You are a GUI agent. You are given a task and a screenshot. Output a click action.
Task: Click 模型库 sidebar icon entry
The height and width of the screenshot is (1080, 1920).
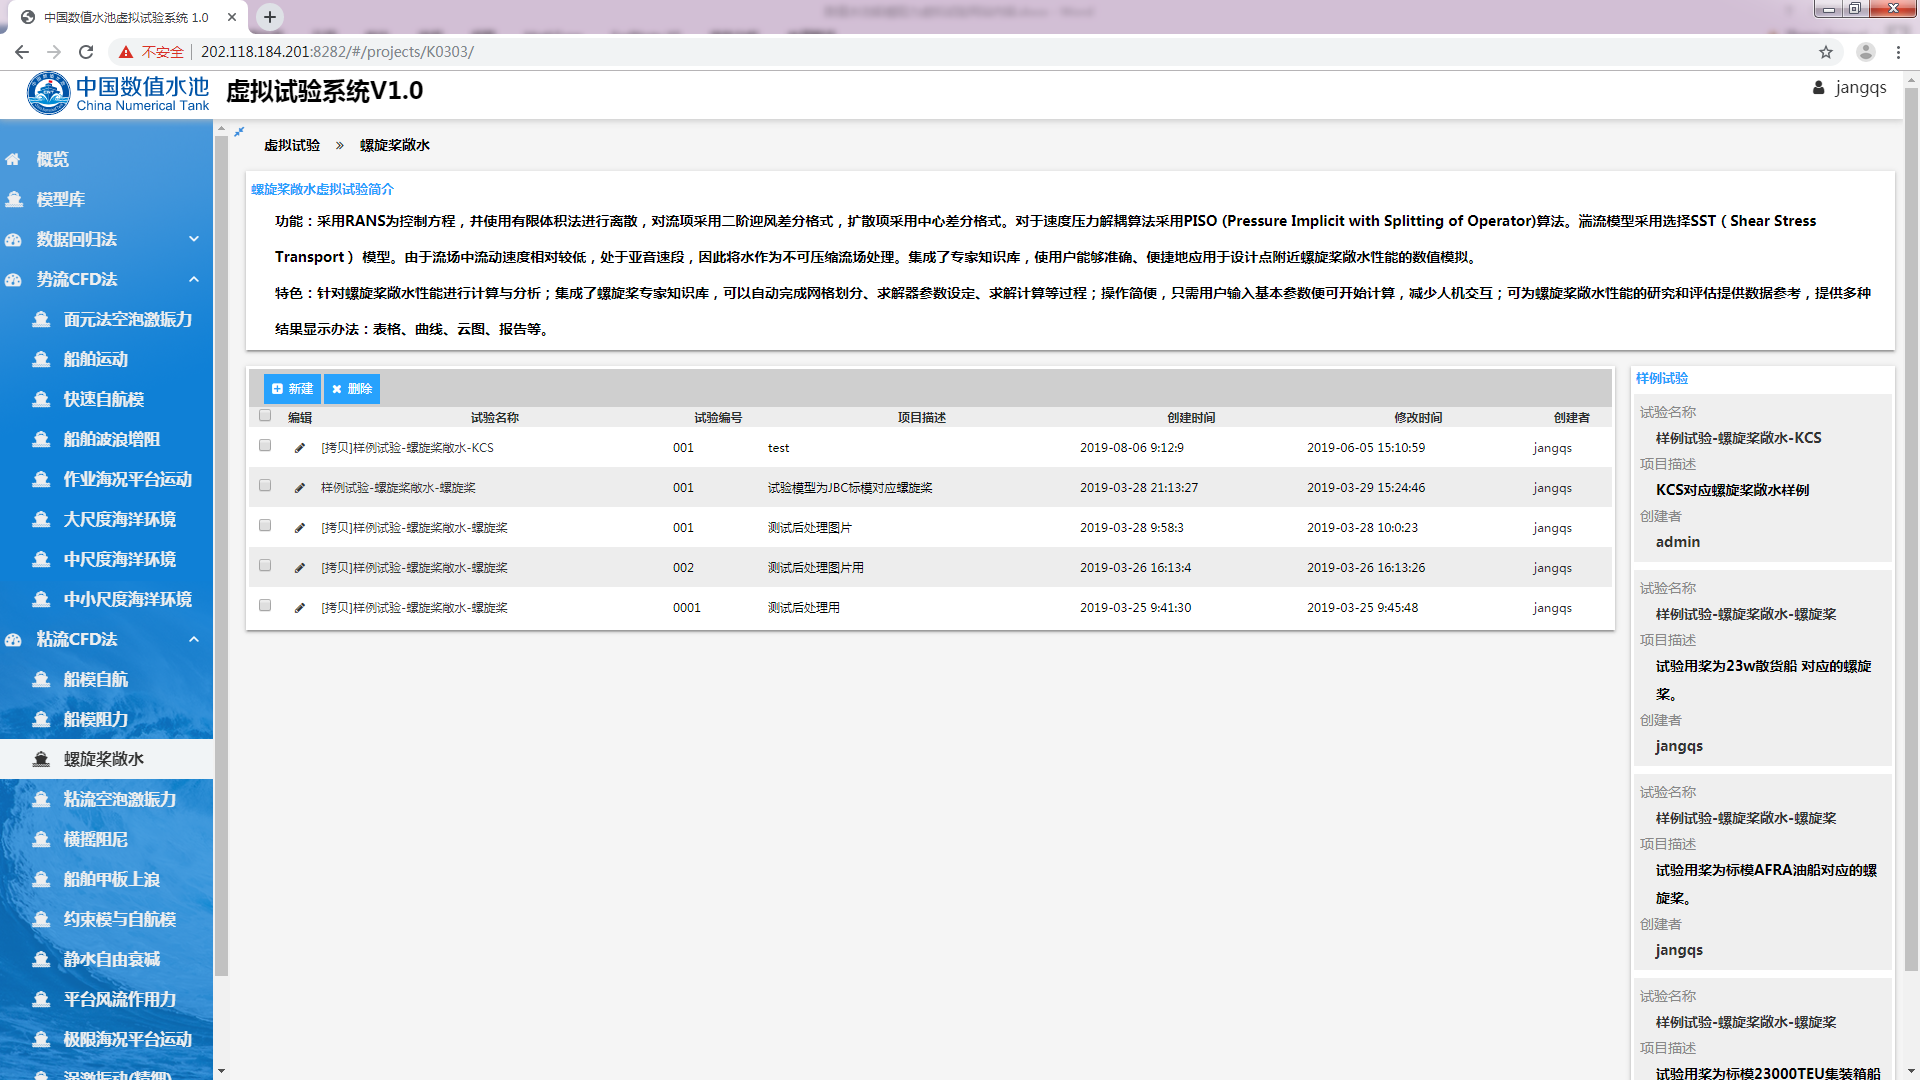15,200
